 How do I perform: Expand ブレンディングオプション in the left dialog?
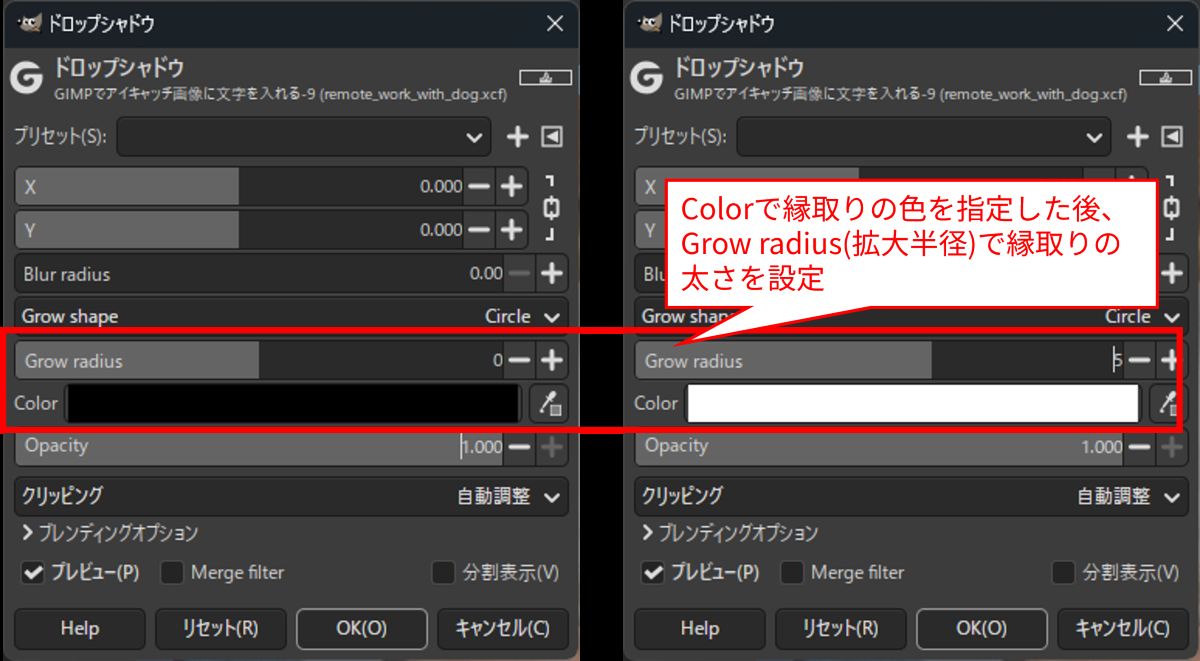[110, 533]
